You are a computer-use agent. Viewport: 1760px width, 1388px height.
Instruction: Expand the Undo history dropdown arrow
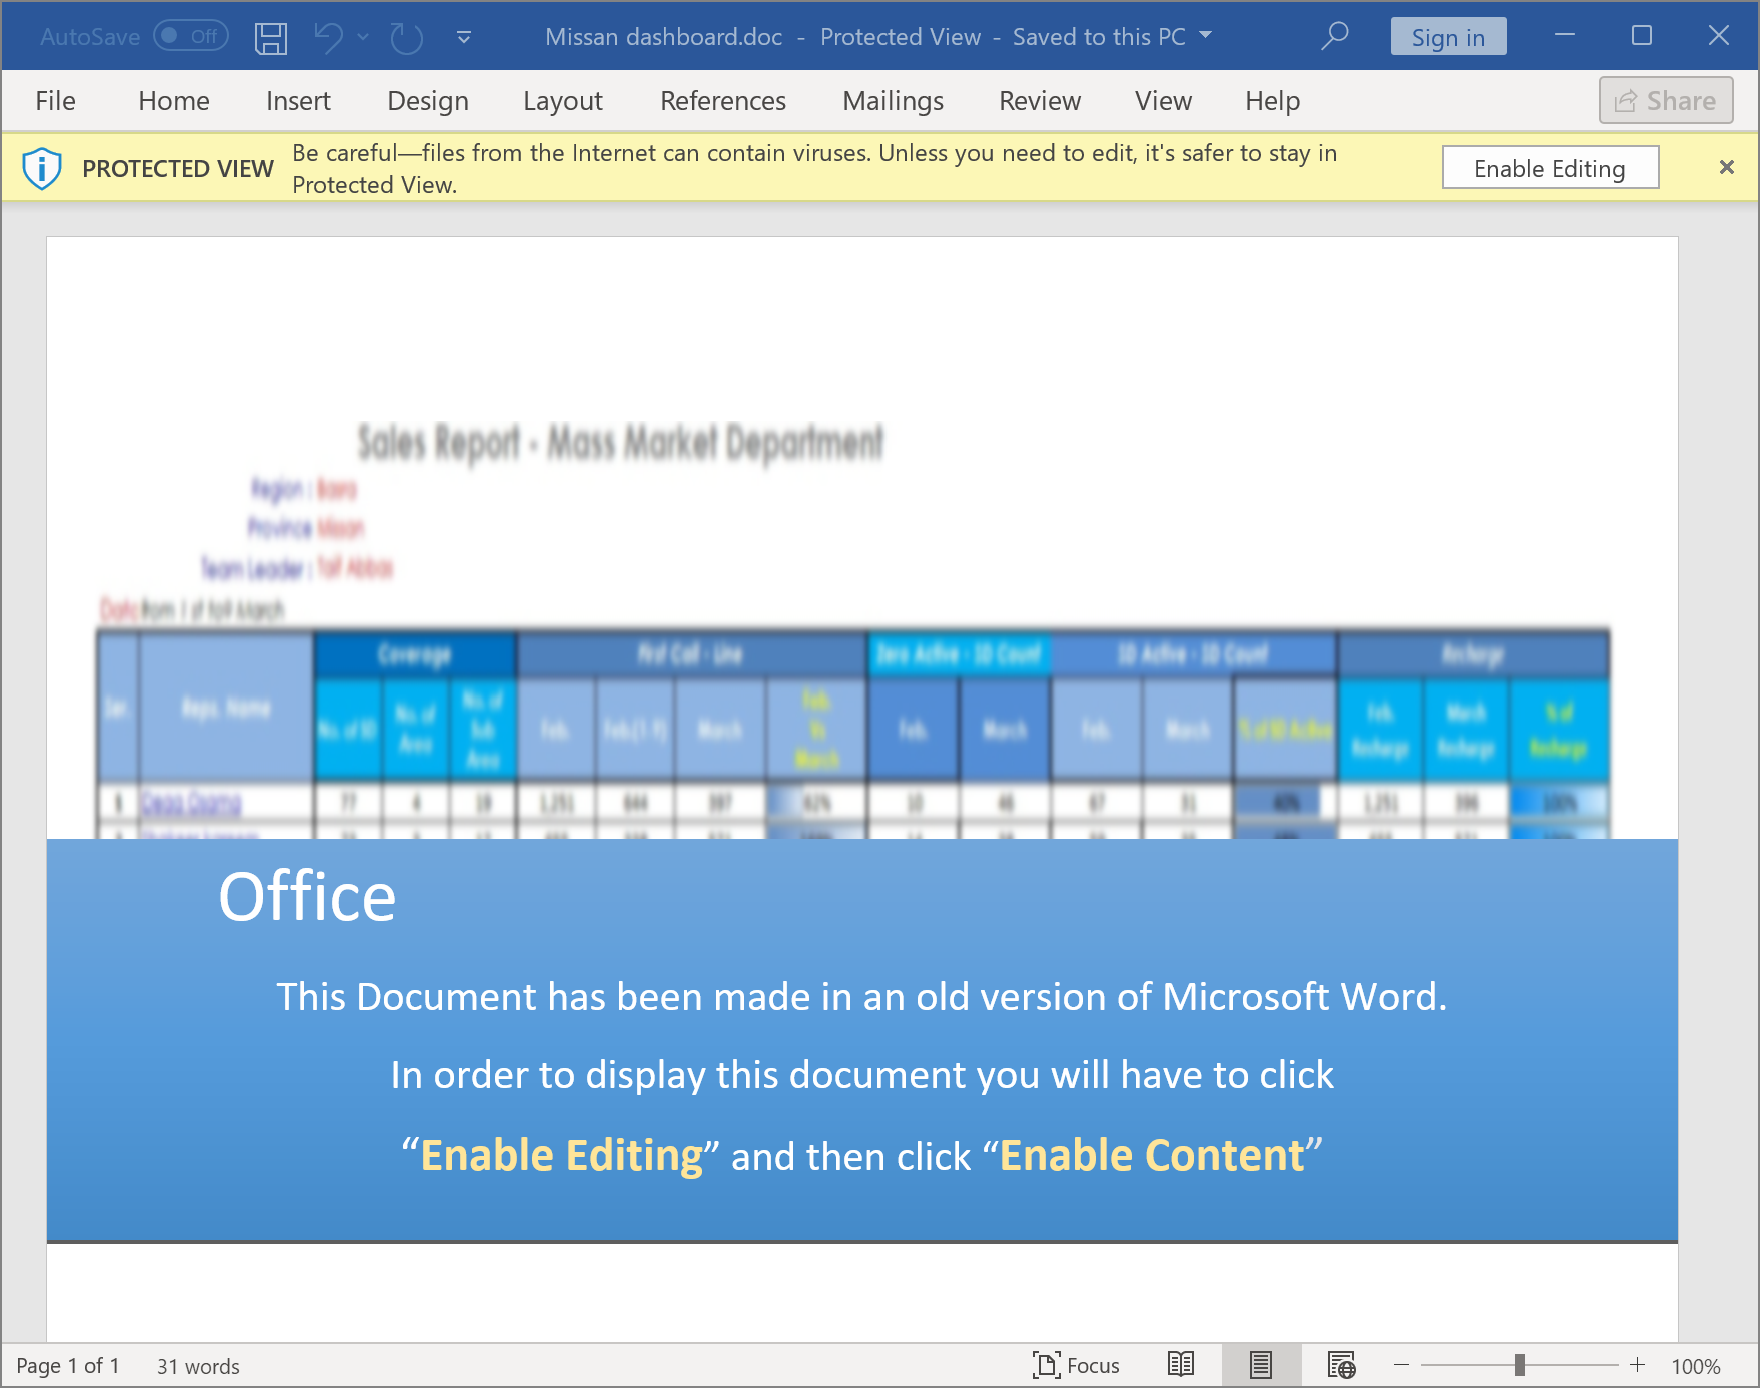point(363,38)
